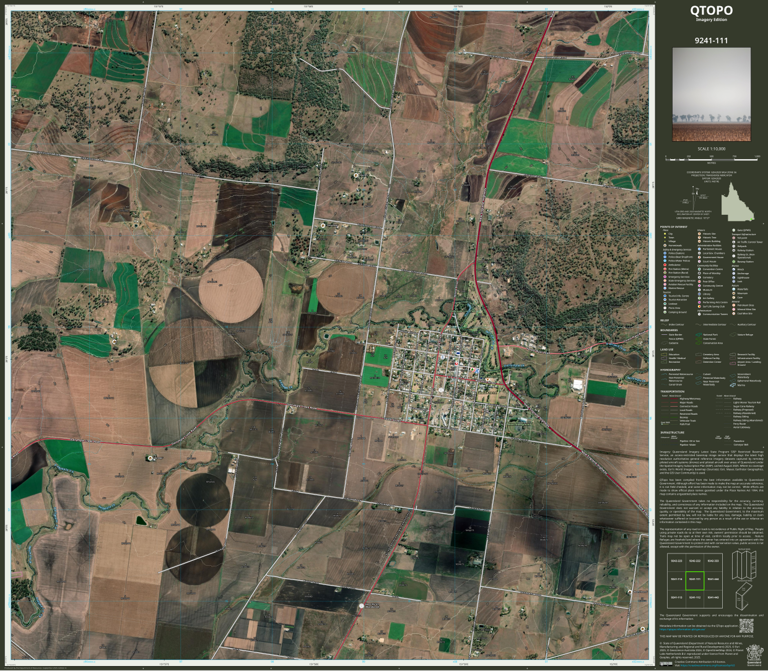Viewport: 768px width, 671px height.
Task: Click the Lookout legend symbol
Action: click(665, 304)
